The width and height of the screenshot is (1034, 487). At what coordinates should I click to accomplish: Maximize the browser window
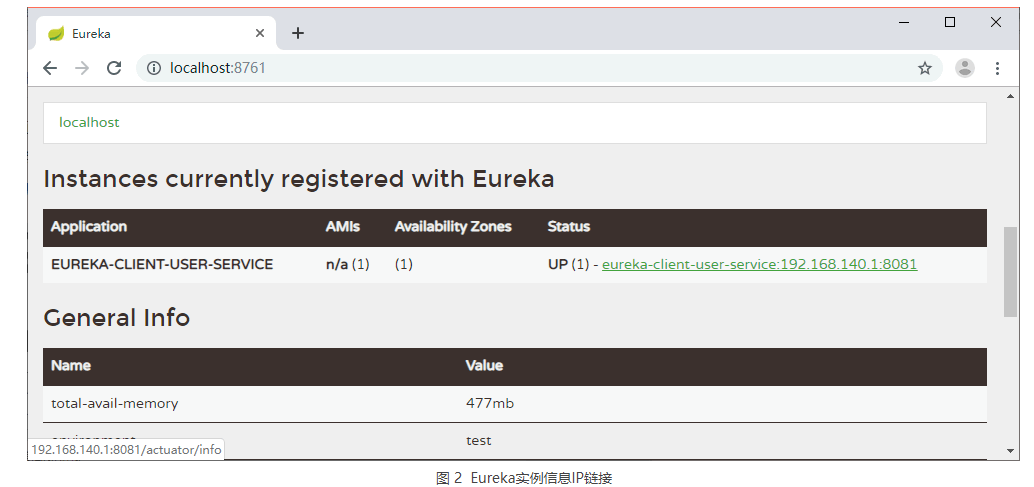950,22
